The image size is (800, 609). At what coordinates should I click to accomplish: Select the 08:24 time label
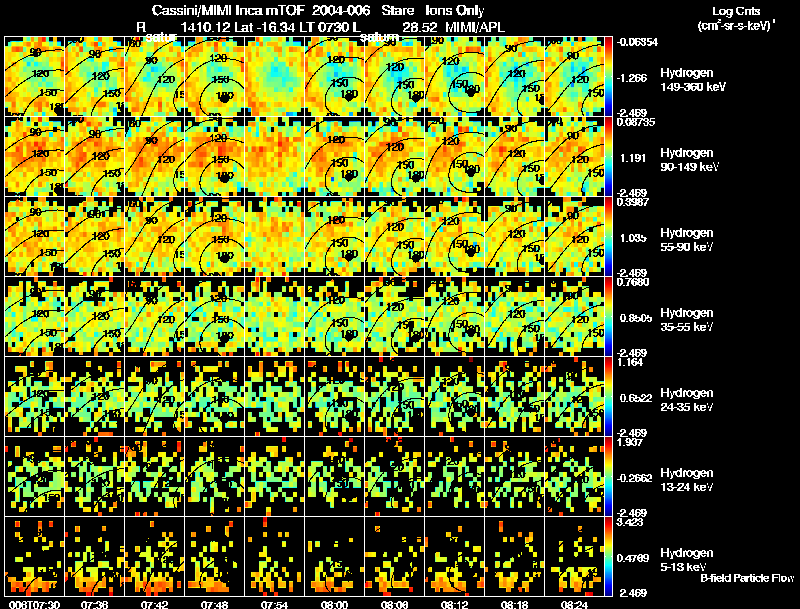[574, 605]
